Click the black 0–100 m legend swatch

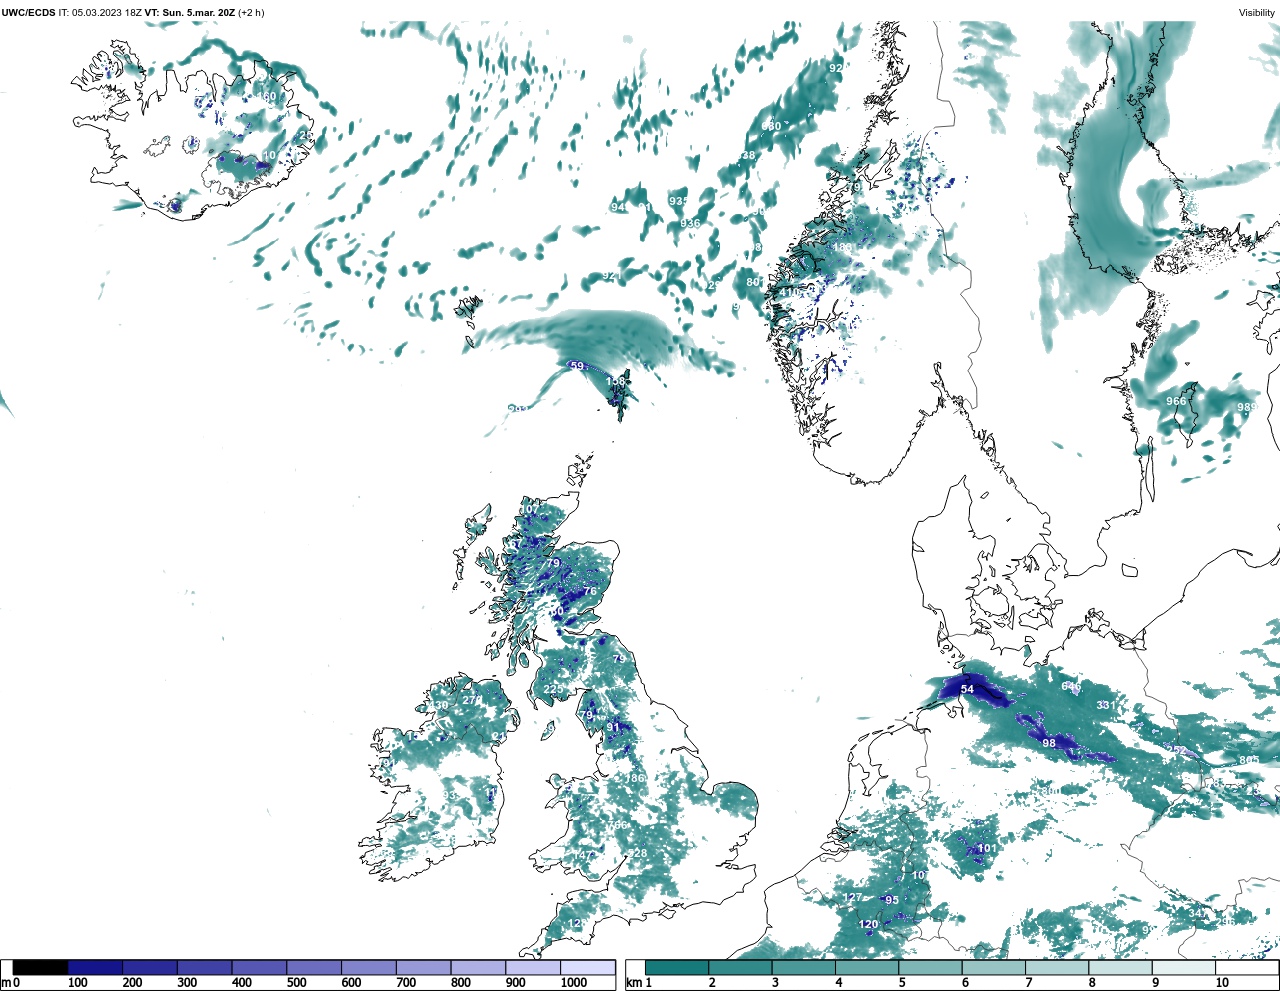tap(40, 968)
